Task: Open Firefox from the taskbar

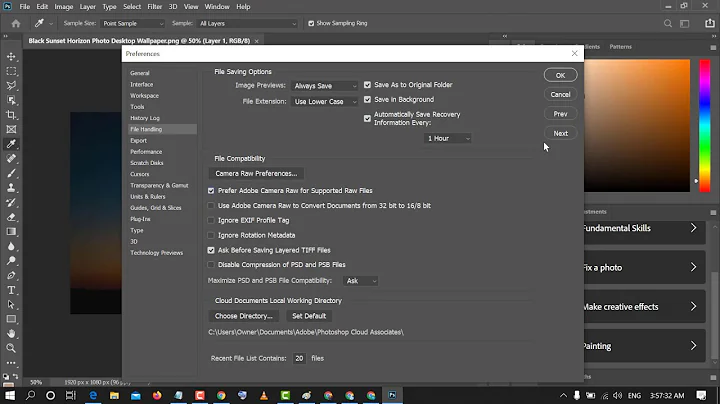Action: [157, 395]
